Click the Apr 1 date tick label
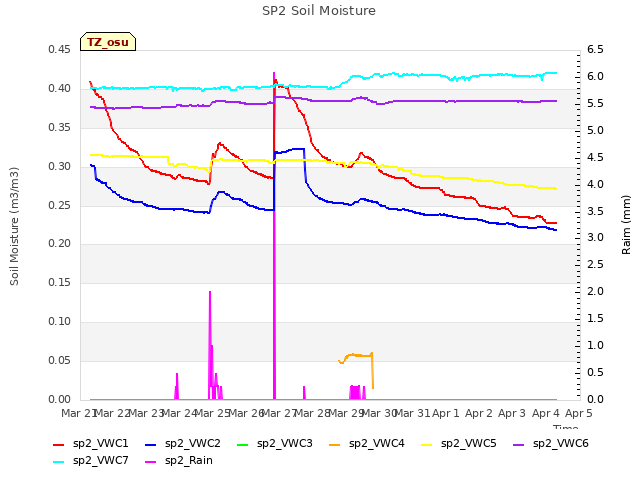This screenshot has width=640, height=480. pos(446,413)
